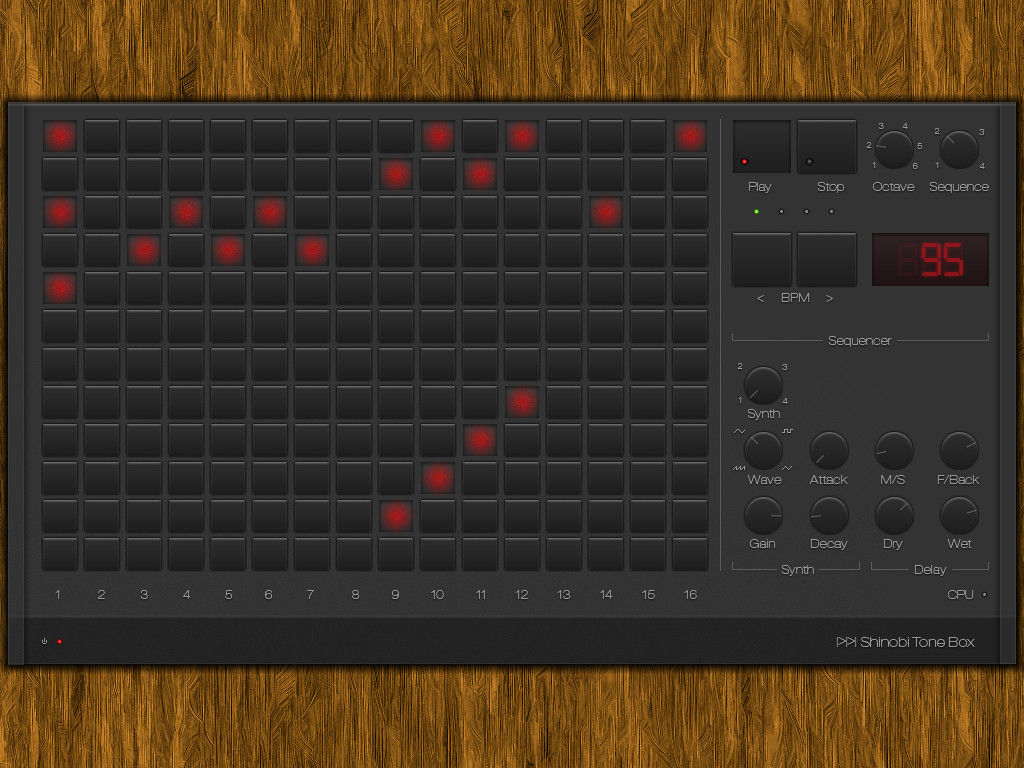Viewport: 1024px width, 768px height.
Task: Turn off lit pad in row 4, step 5
Action: click(x=228, y=250)
